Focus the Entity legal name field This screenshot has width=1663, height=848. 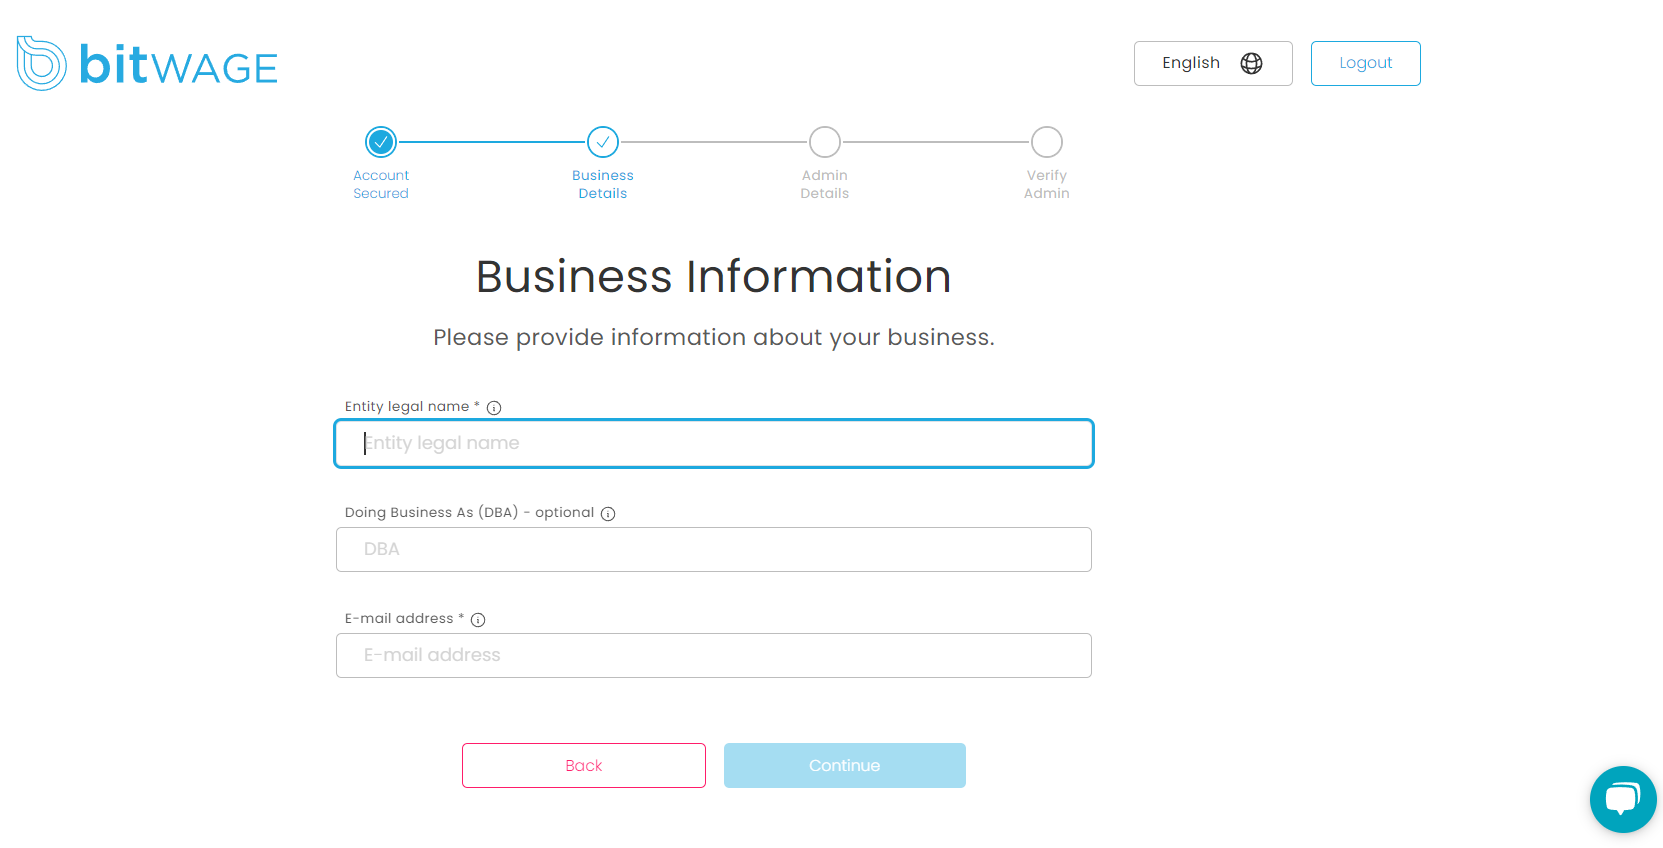click(714, 444)
